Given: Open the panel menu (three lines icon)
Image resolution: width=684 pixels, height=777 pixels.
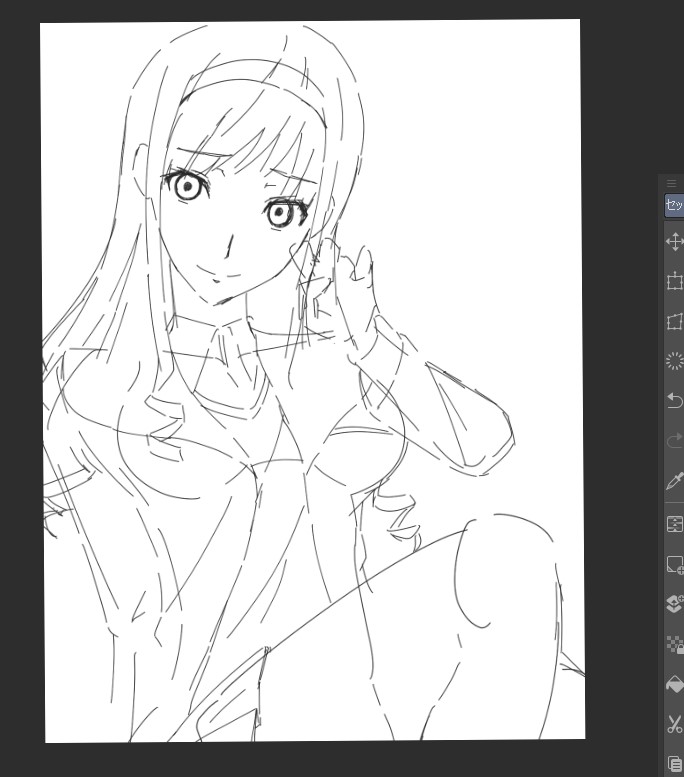Looking at the screenshot, I should pos(672,183).
